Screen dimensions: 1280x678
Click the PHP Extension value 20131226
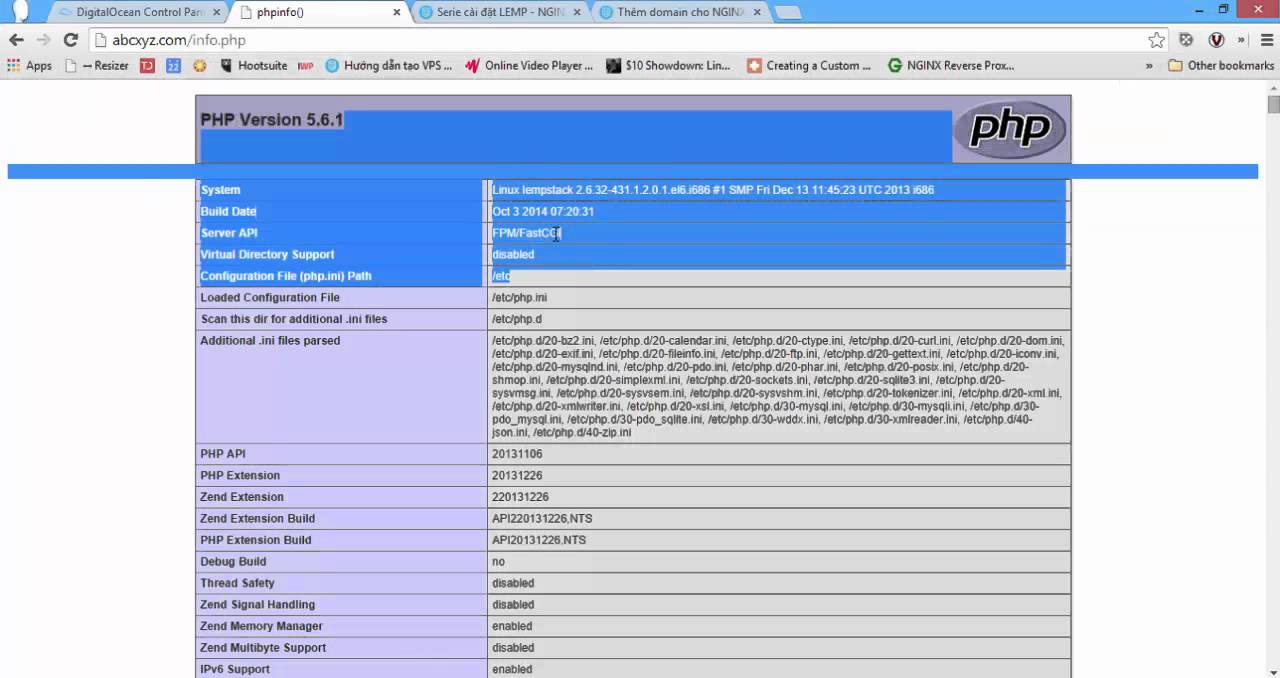point(518,476)
